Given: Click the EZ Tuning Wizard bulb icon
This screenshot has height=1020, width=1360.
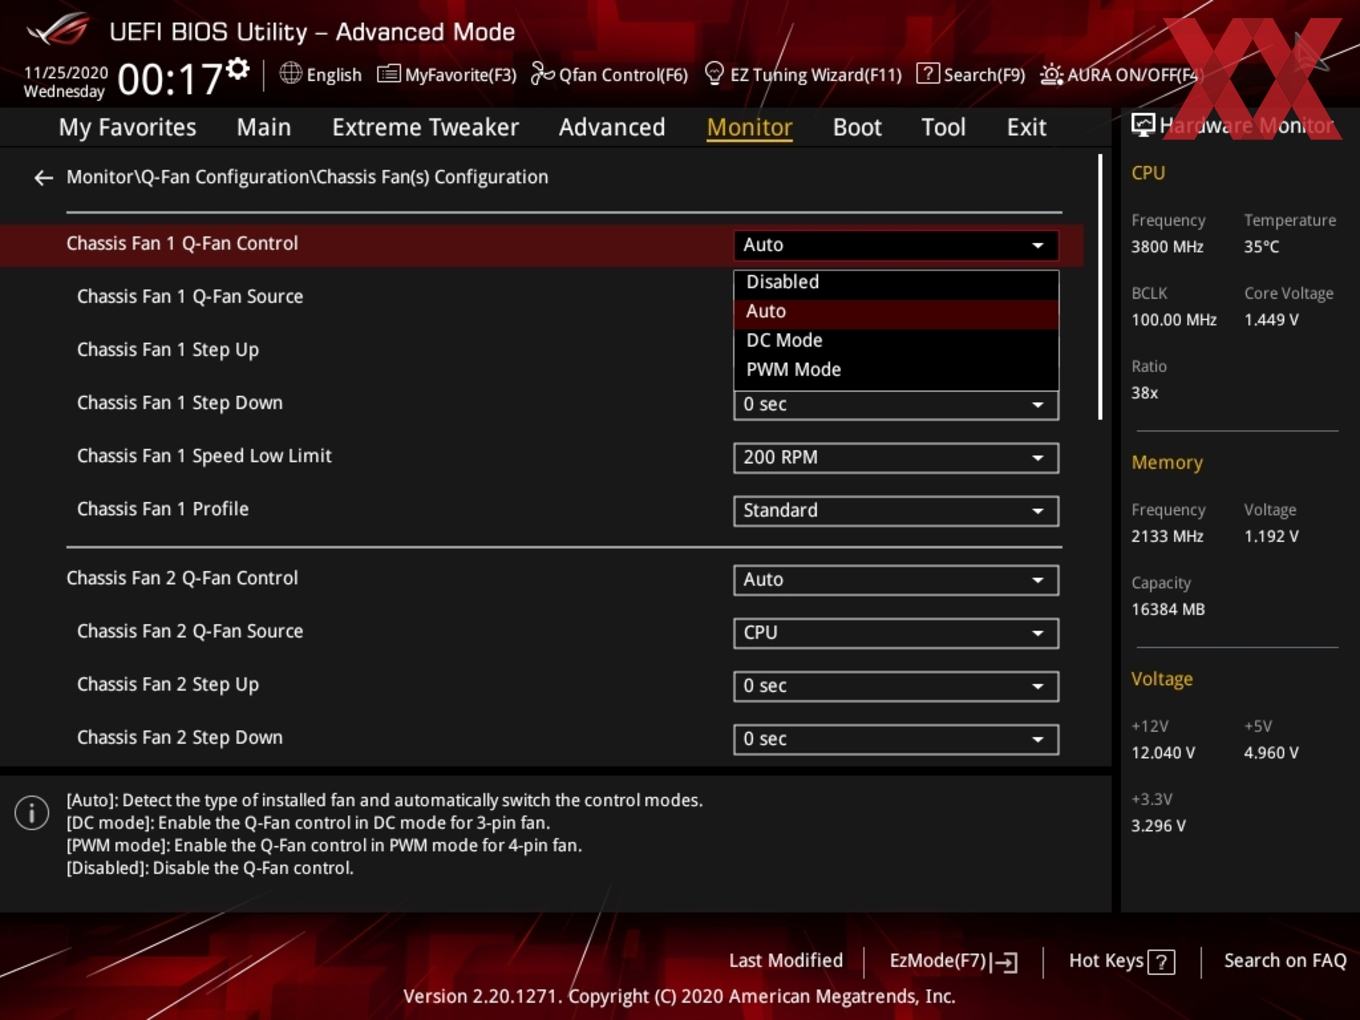Looking at the screenshot, I should (714, 73).
